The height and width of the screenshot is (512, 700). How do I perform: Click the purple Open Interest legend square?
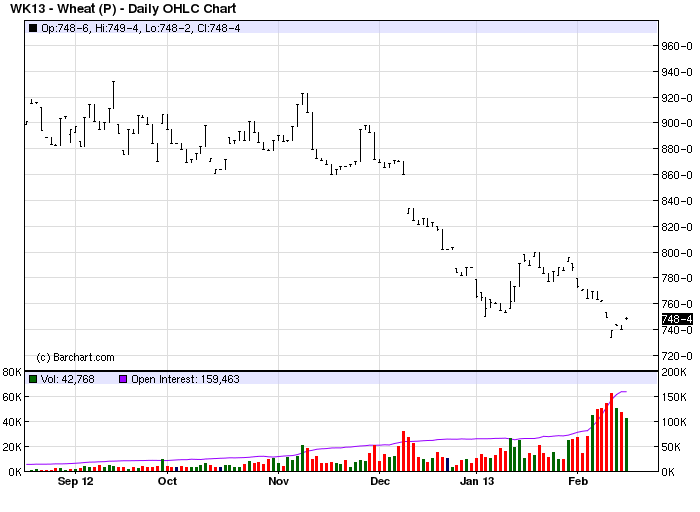[x=123, y=379]
